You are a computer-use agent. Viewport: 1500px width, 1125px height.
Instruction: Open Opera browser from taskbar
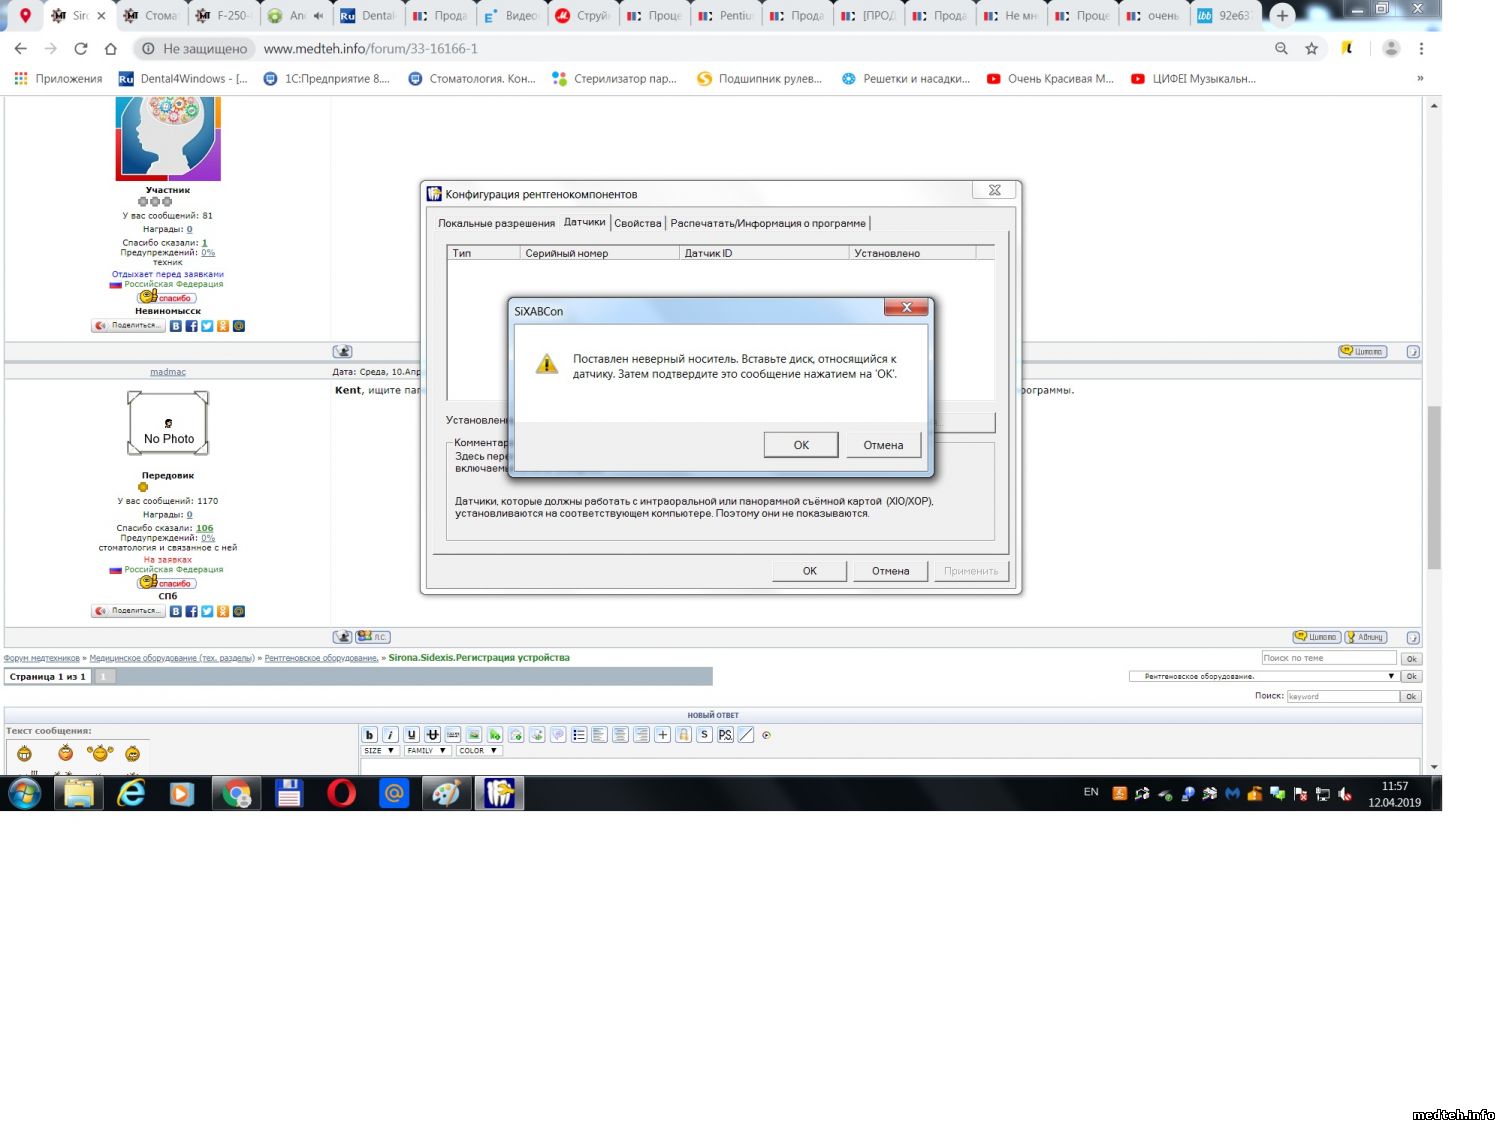point(341,794)
